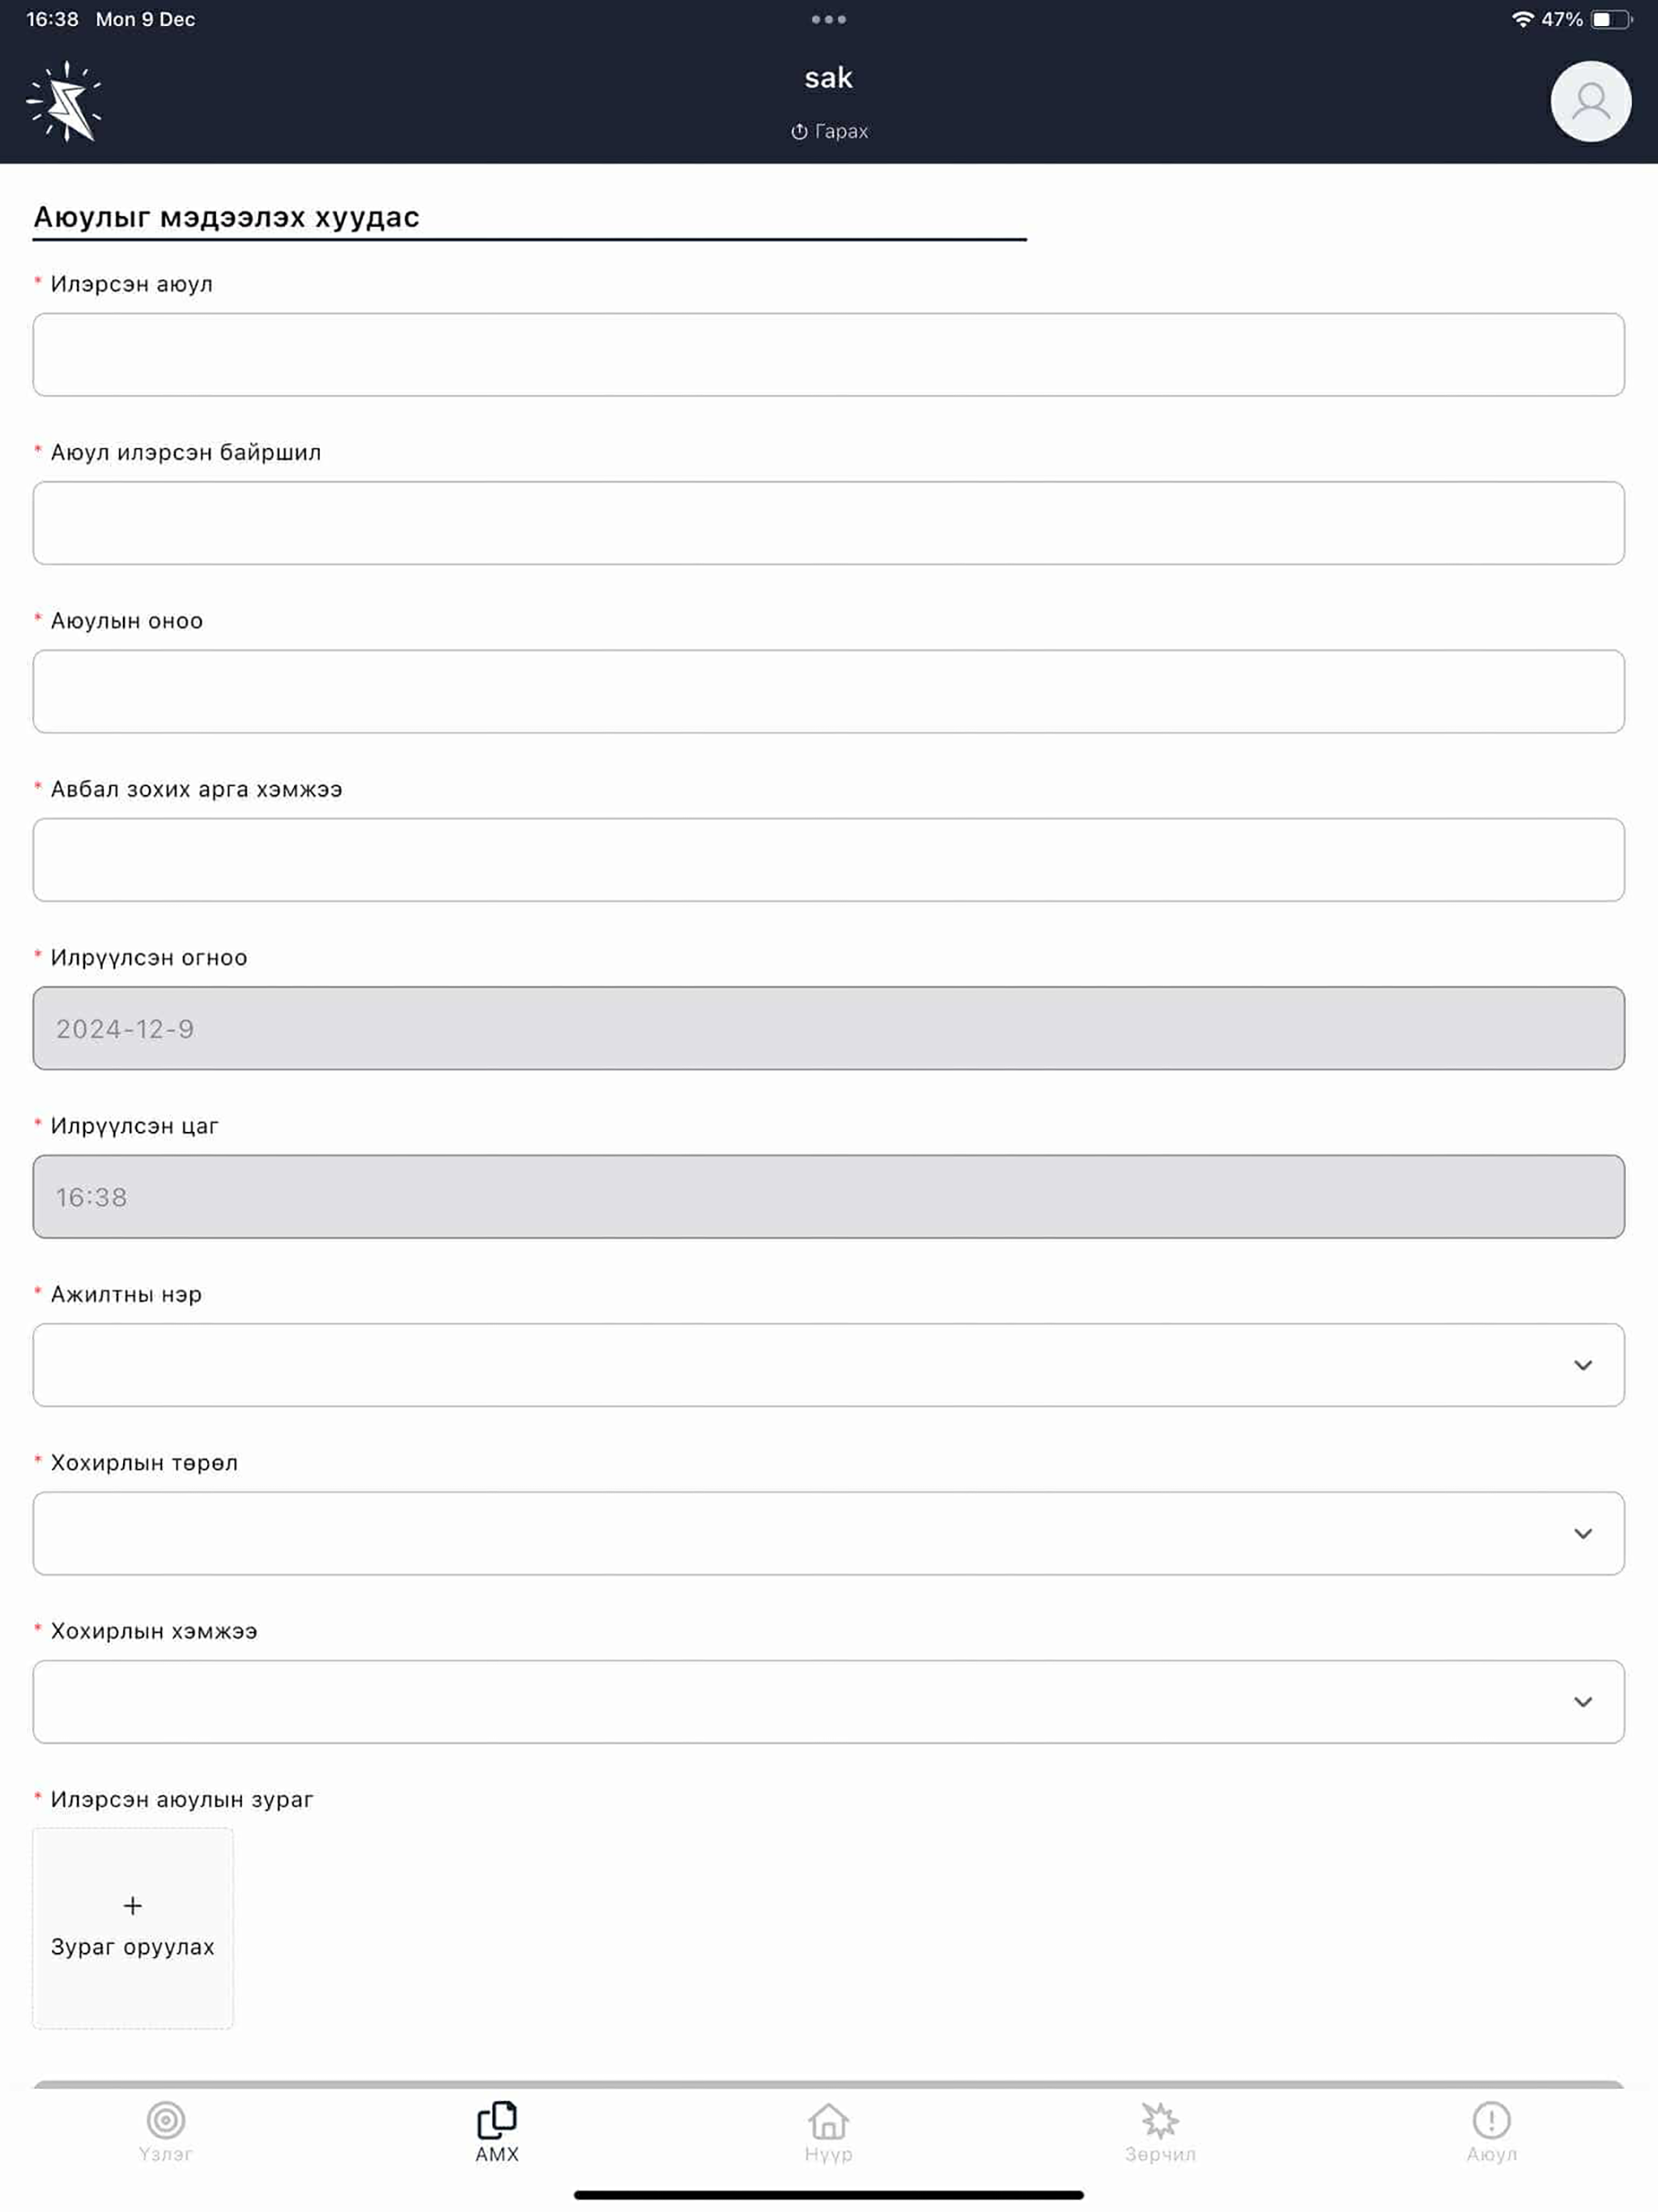Open the Хохирлын төрөл dropdown
Screen dimensions: 1658x2212
point(828,1533)
